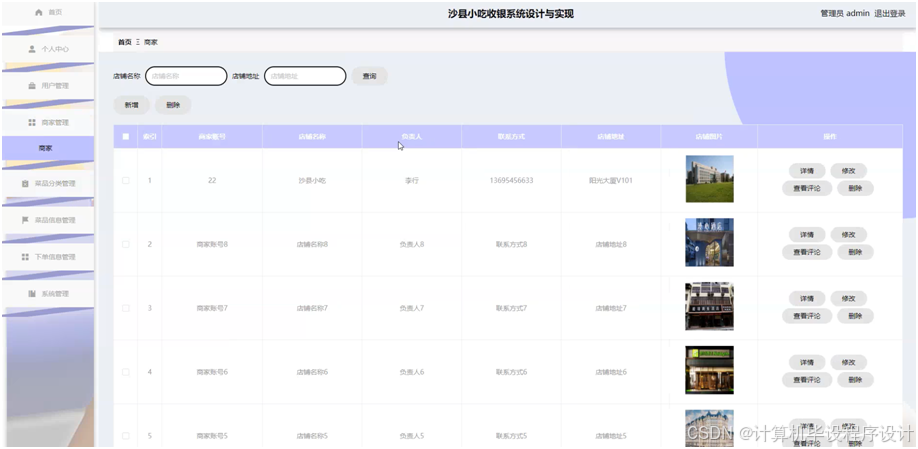Click the grid icon beside 下单信息管理

(25, 257)
